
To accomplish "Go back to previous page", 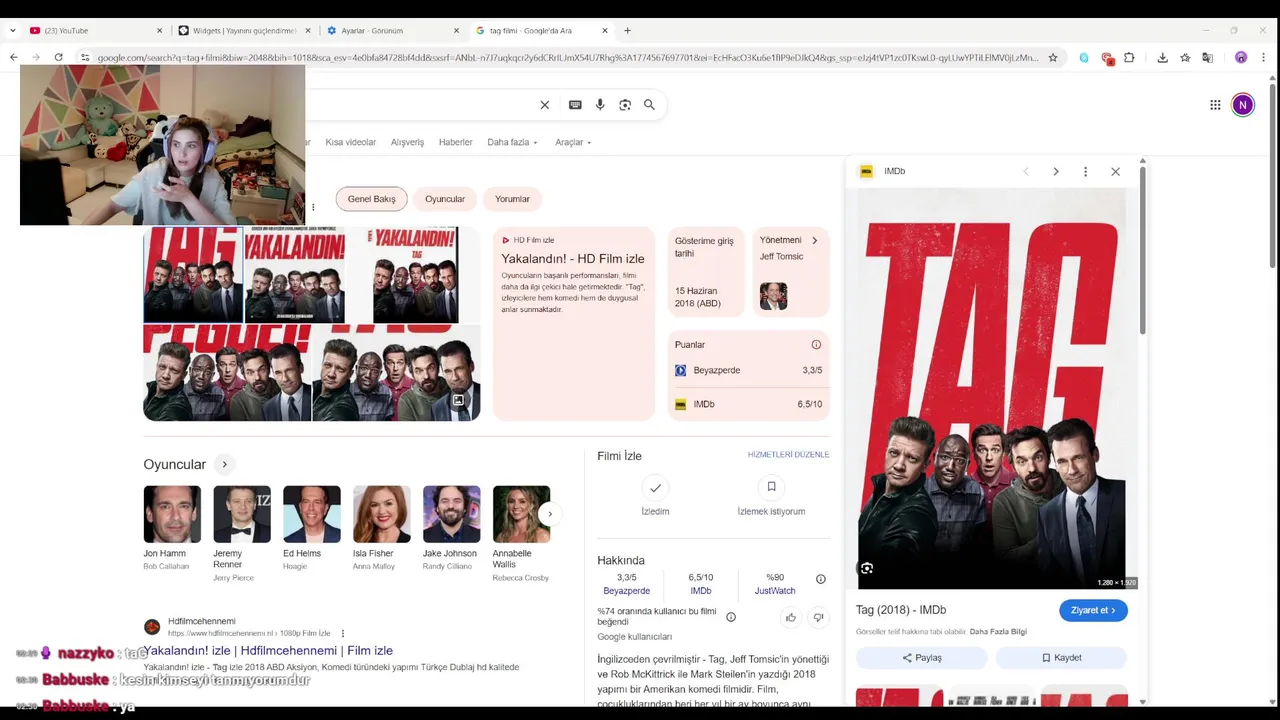I will click(x=14, y=58).
